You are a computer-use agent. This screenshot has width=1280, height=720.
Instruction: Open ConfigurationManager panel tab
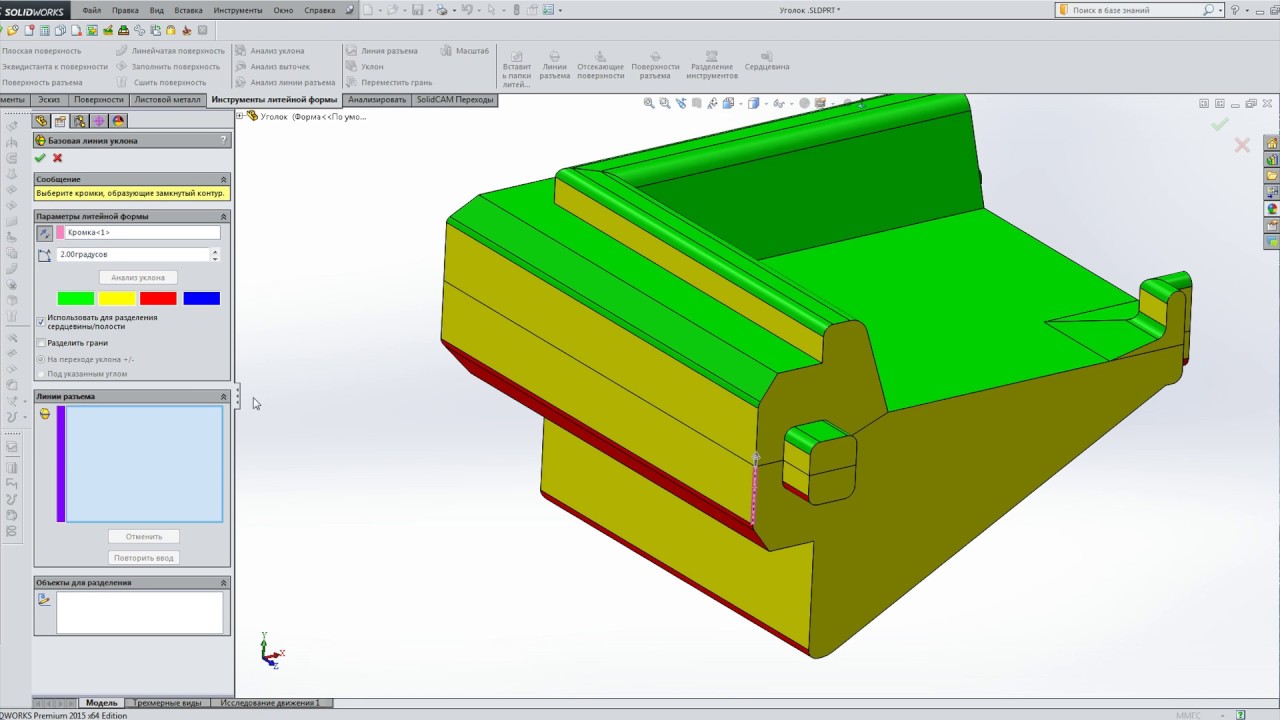[80, 121]
